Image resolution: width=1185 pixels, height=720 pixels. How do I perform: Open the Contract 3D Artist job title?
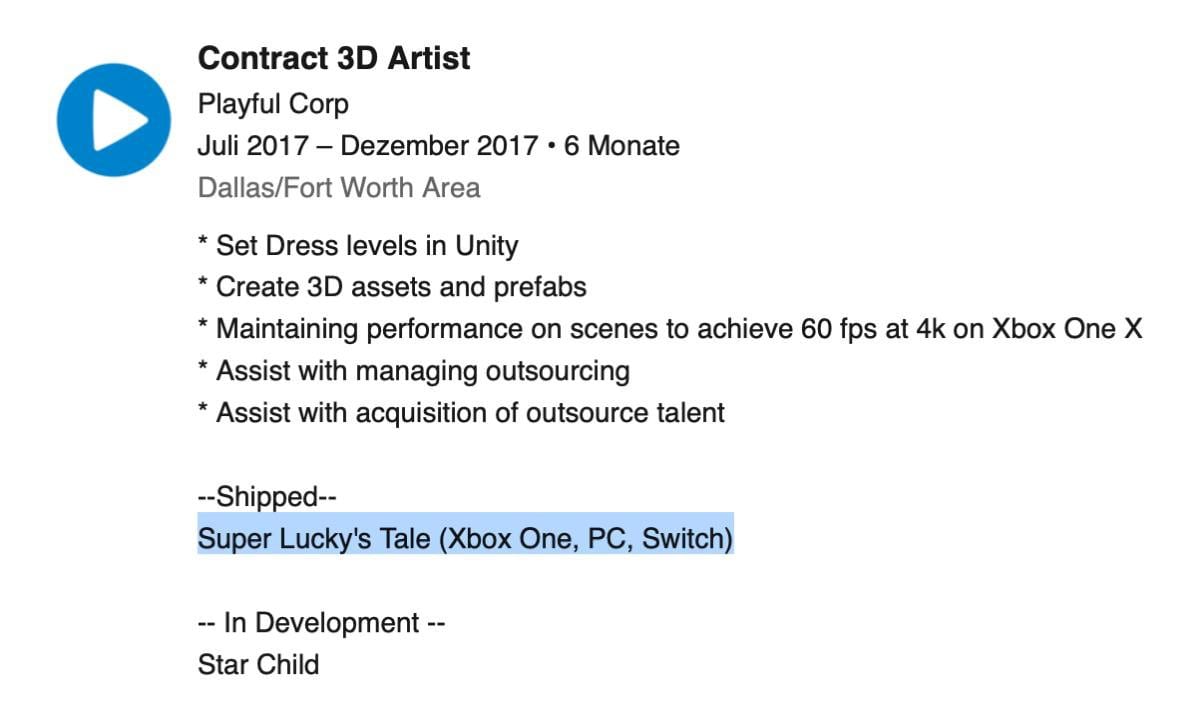334,58
